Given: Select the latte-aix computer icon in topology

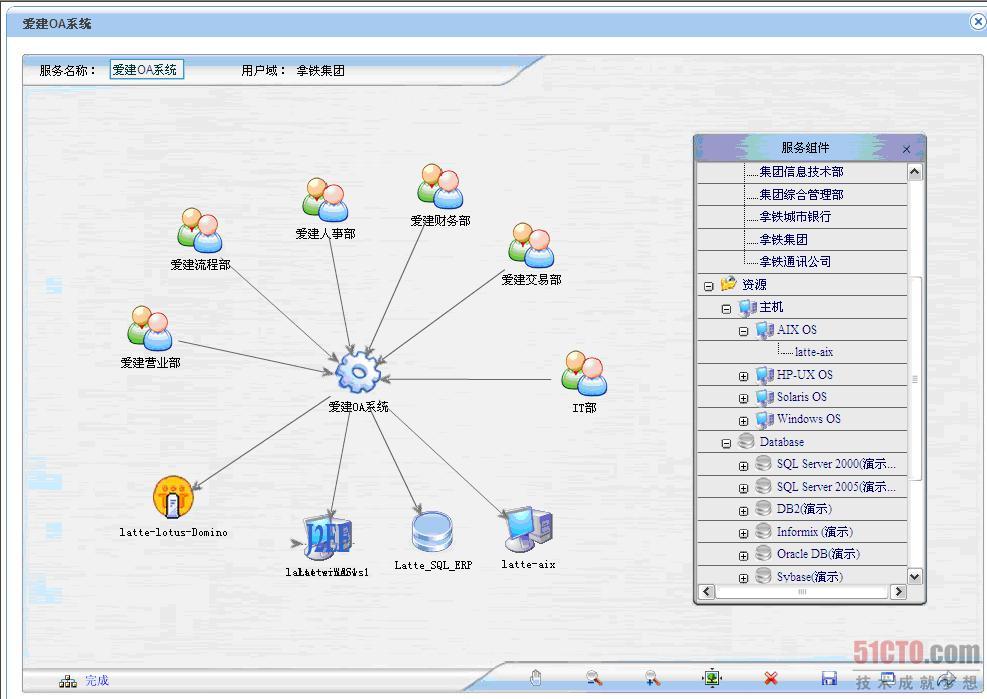Looking at the screenshot, I should (x=529, y=530).
